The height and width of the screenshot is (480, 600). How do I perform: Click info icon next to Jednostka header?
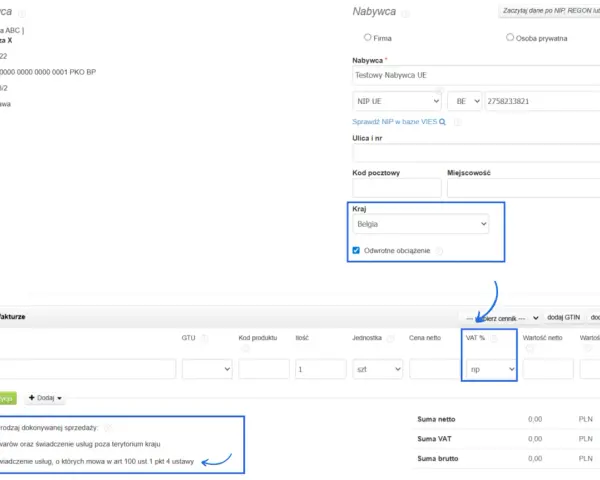click(x=390, y=338)
